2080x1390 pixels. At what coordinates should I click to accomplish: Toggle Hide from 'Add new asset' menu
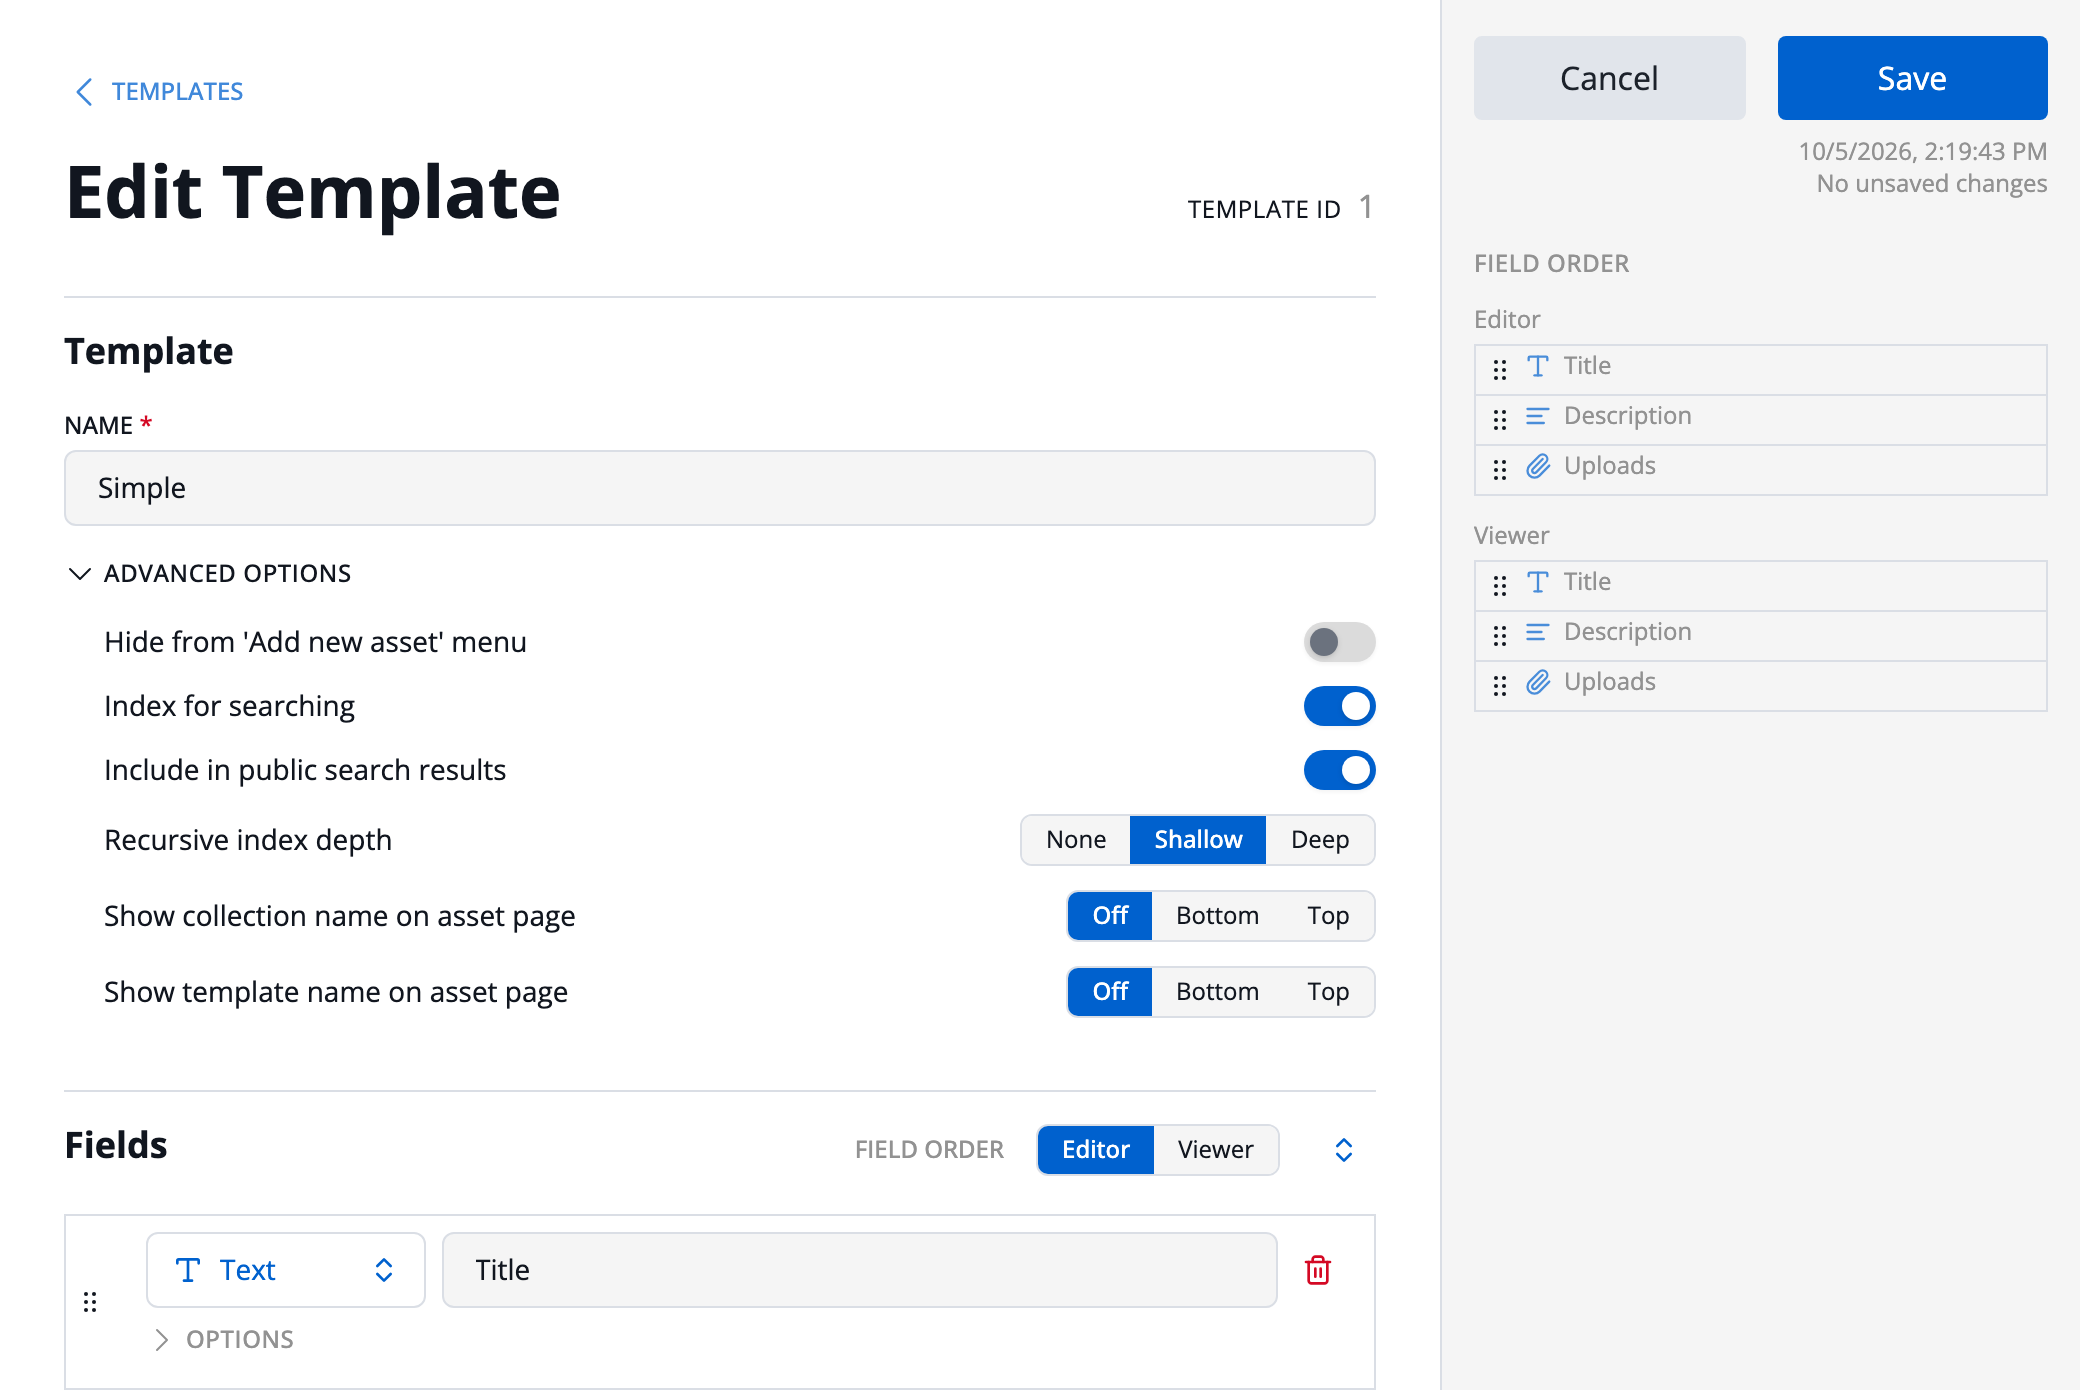(1339, 642)
